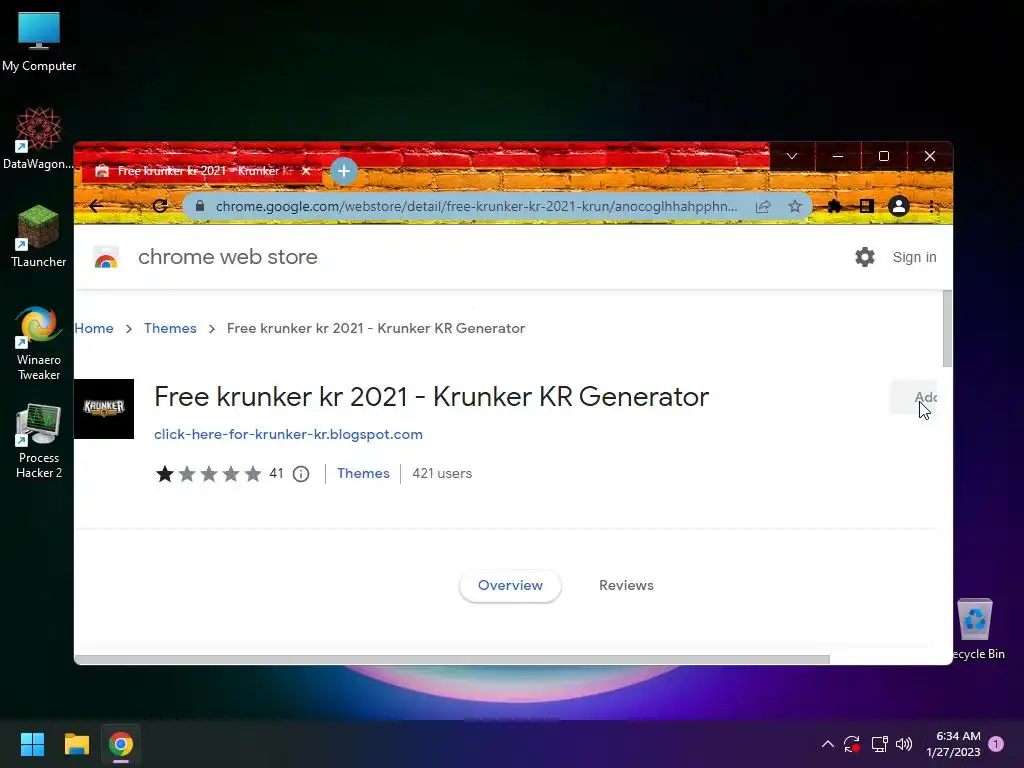This screenshot has width=1024, height=768.
Task: Open the network tray icon
Action: 879,744
